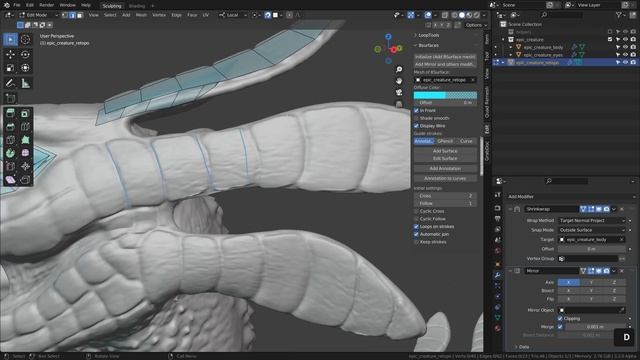Image resolution: width=640 pixels, height=360 pixels.
Task: Switch to face select mode
Action: coord(80,15)
